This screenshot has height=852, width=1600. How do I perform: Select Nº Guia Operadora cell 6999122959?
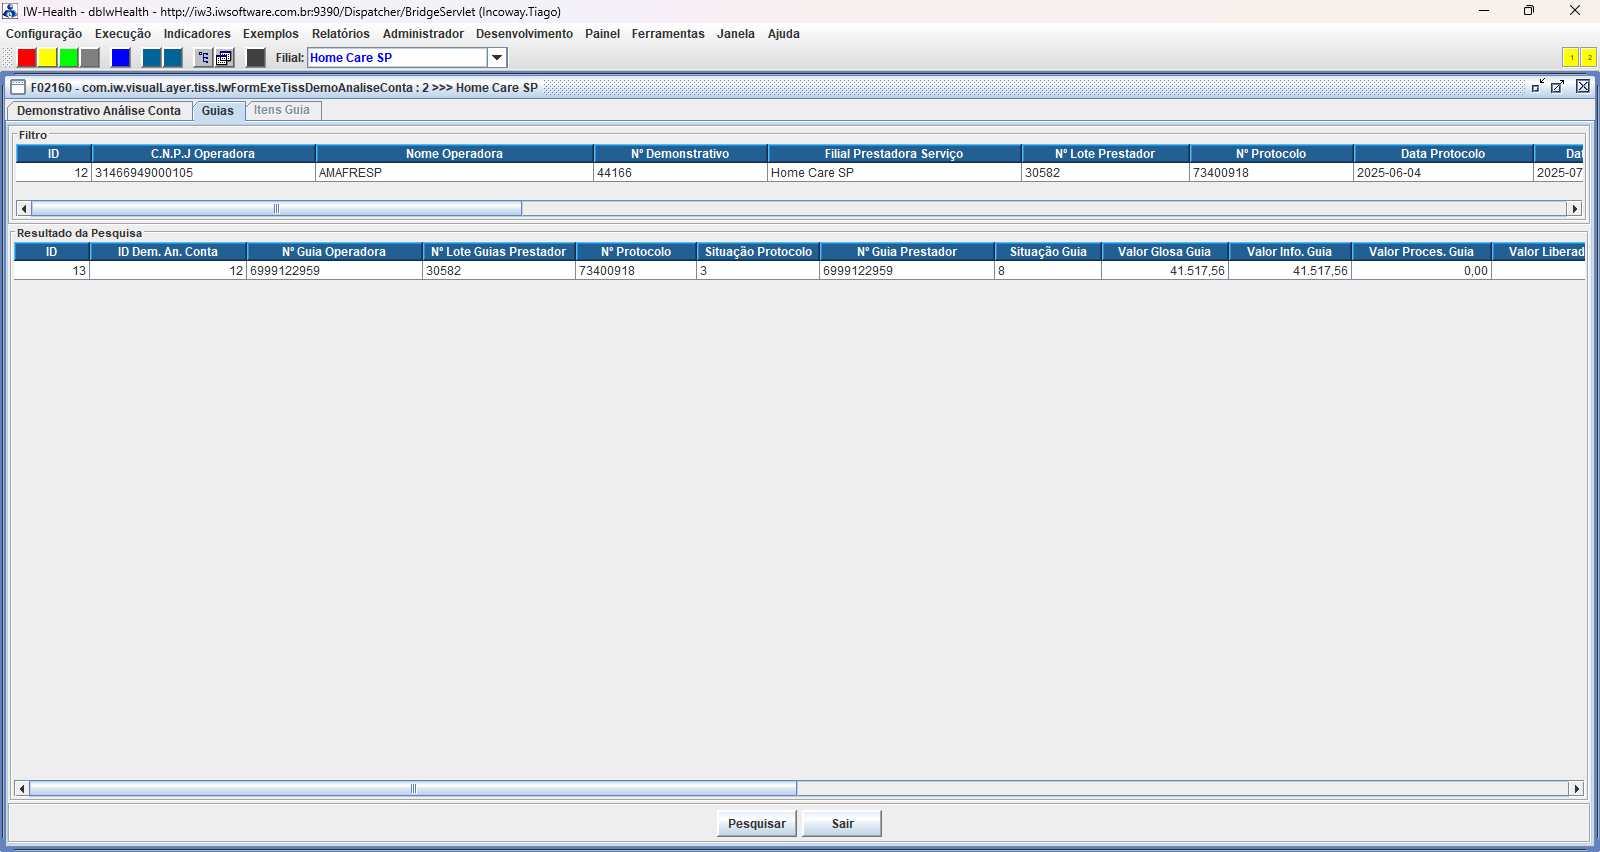click(x=334, y=271)
